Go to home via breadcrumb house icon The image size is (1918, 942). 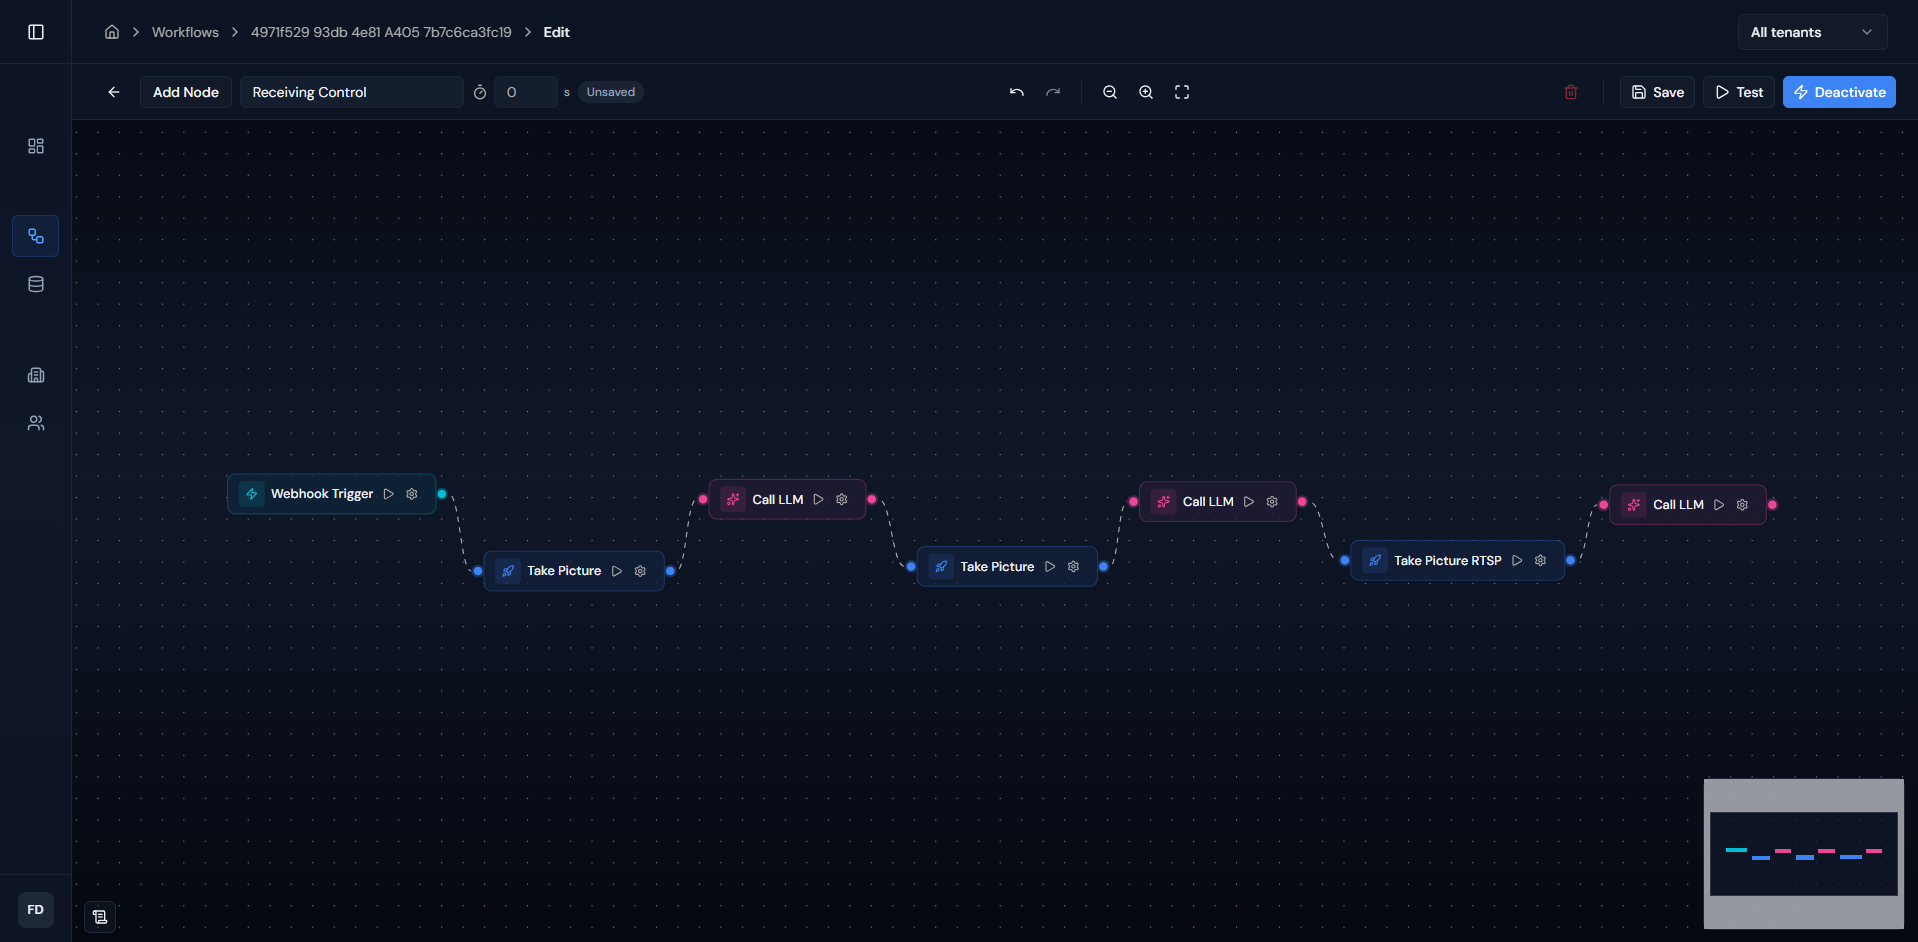coord(112,32)
